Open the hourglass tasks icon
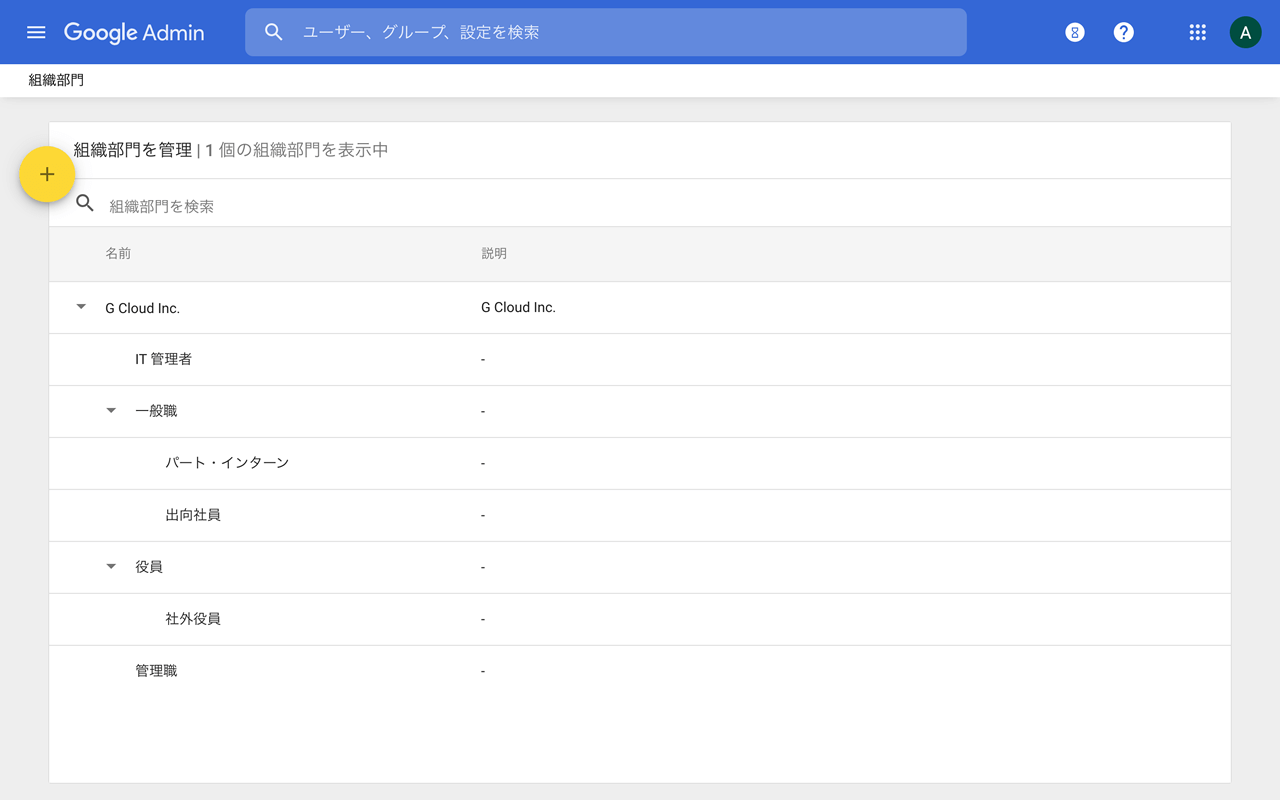1280x800 pixels. (1075, 32)
